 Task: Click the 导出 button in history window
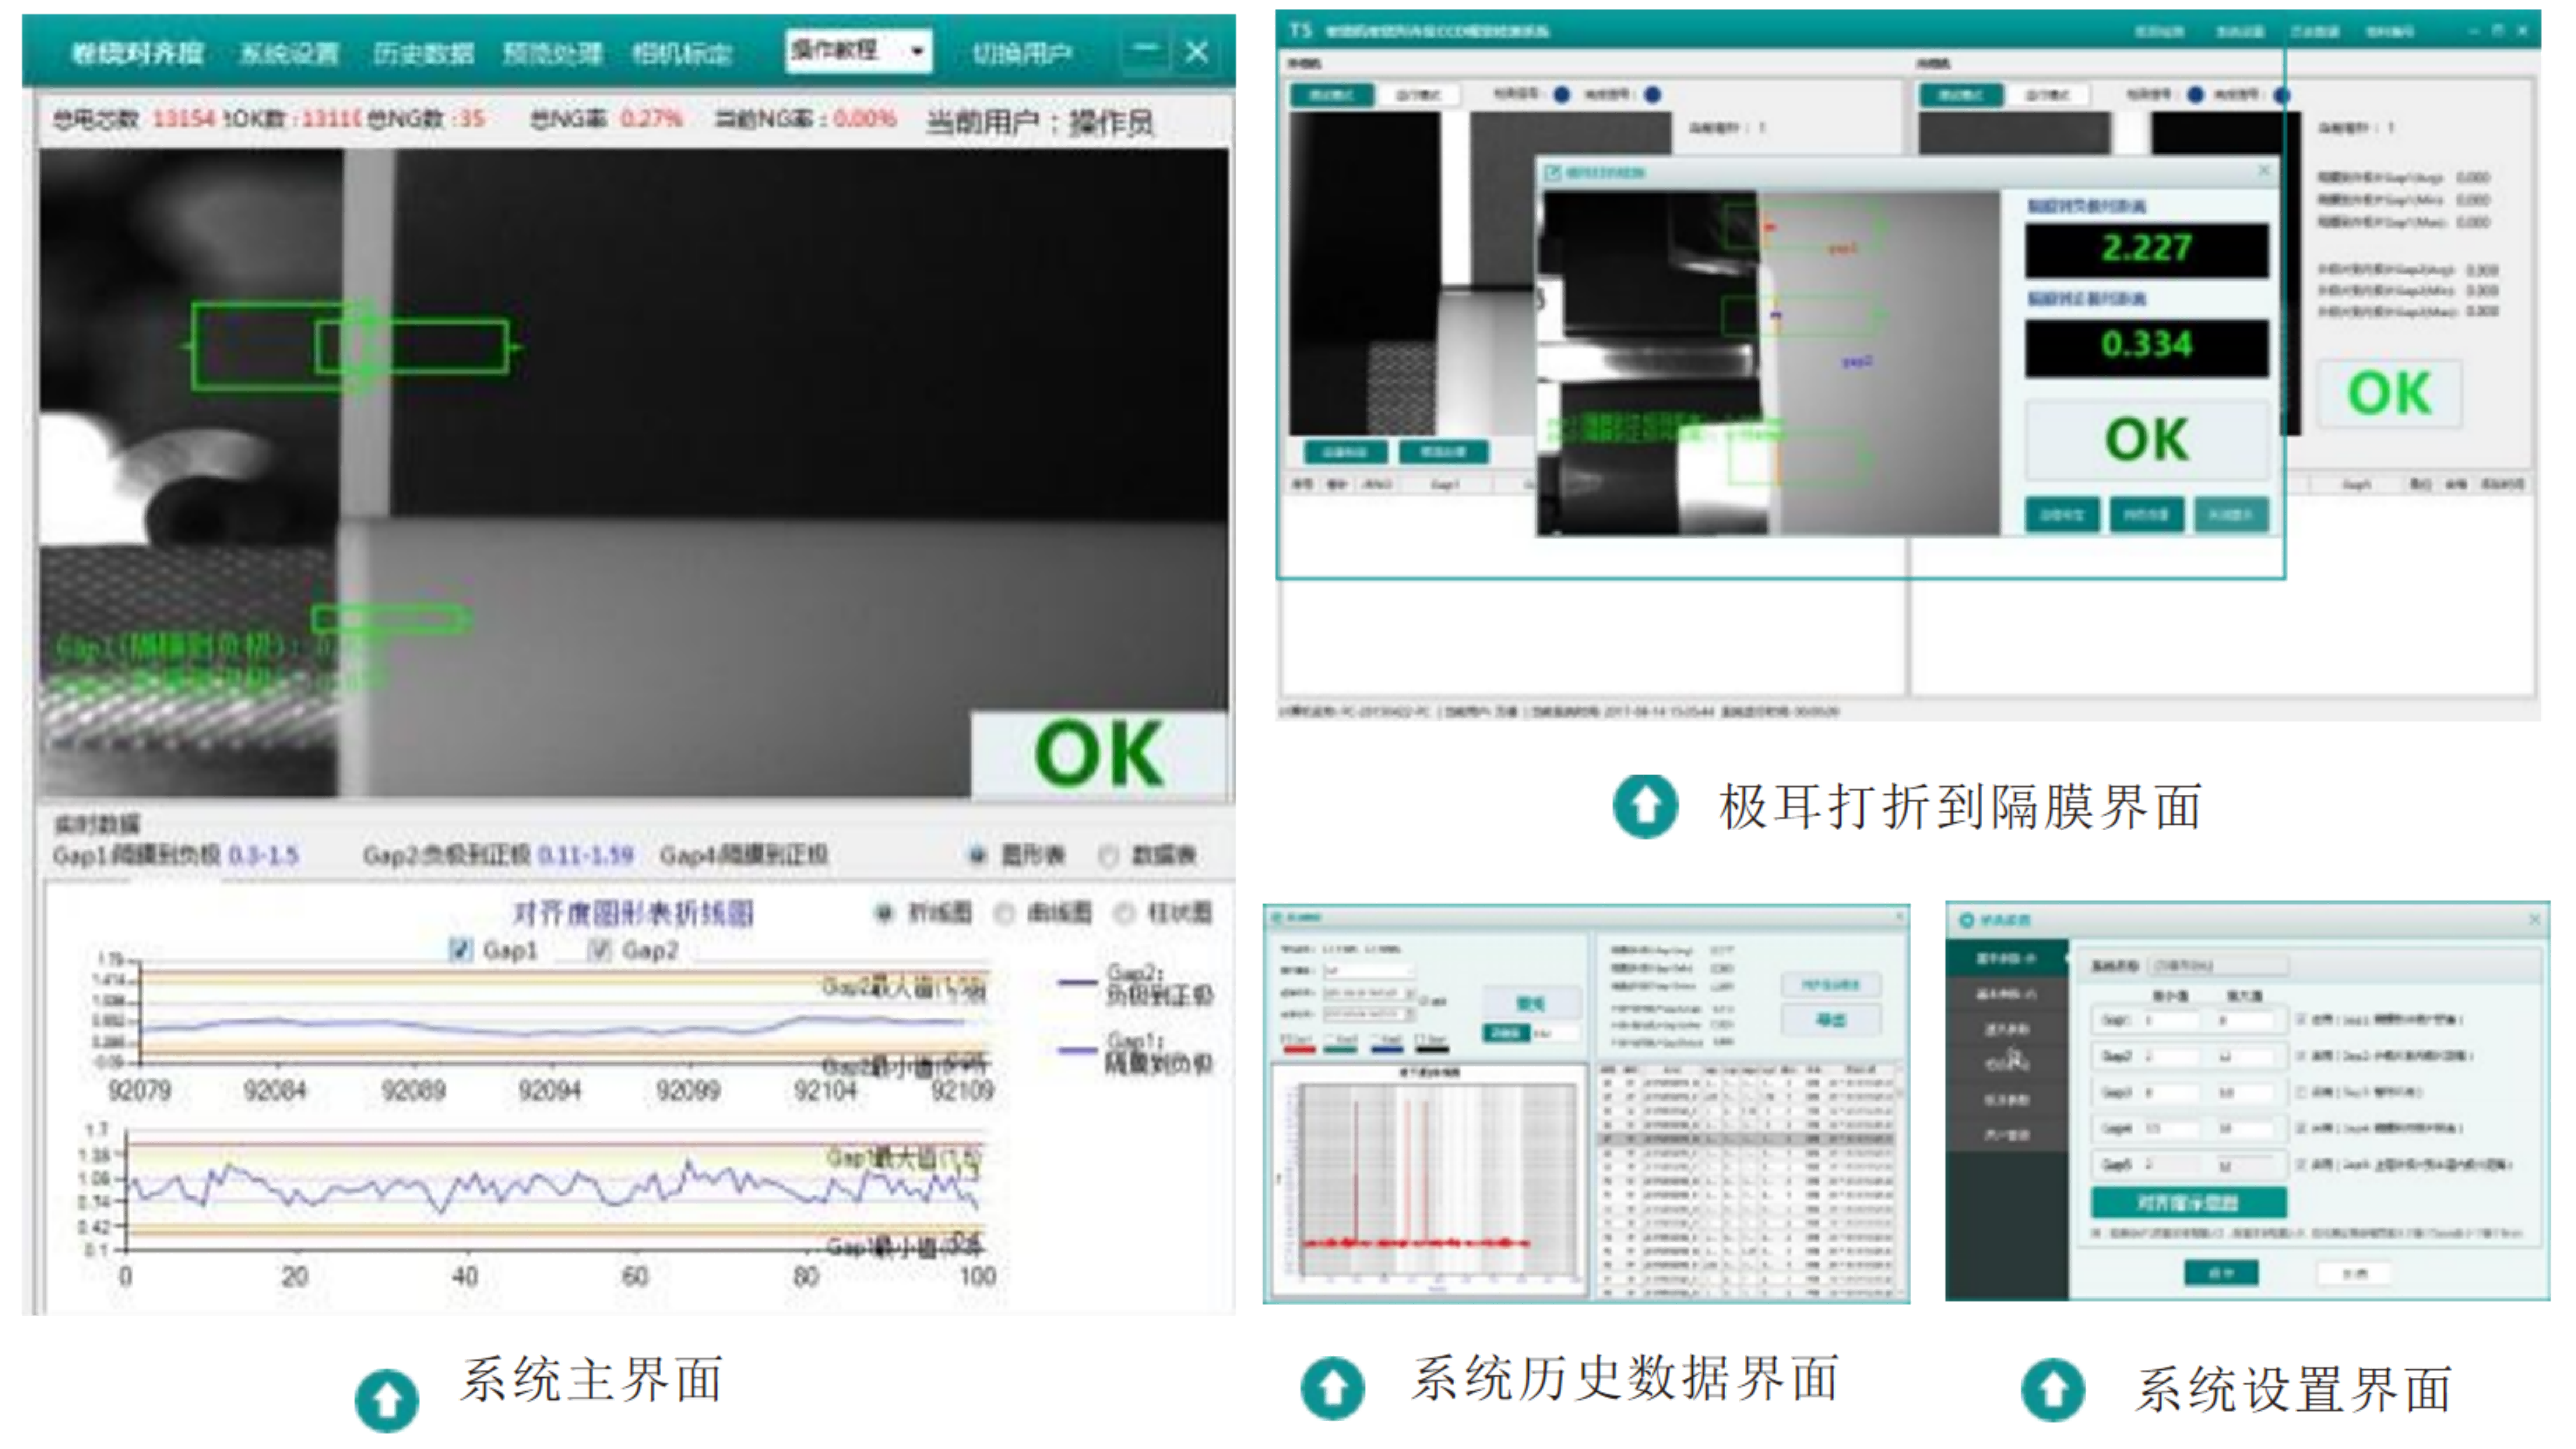click(1830, 1020)
